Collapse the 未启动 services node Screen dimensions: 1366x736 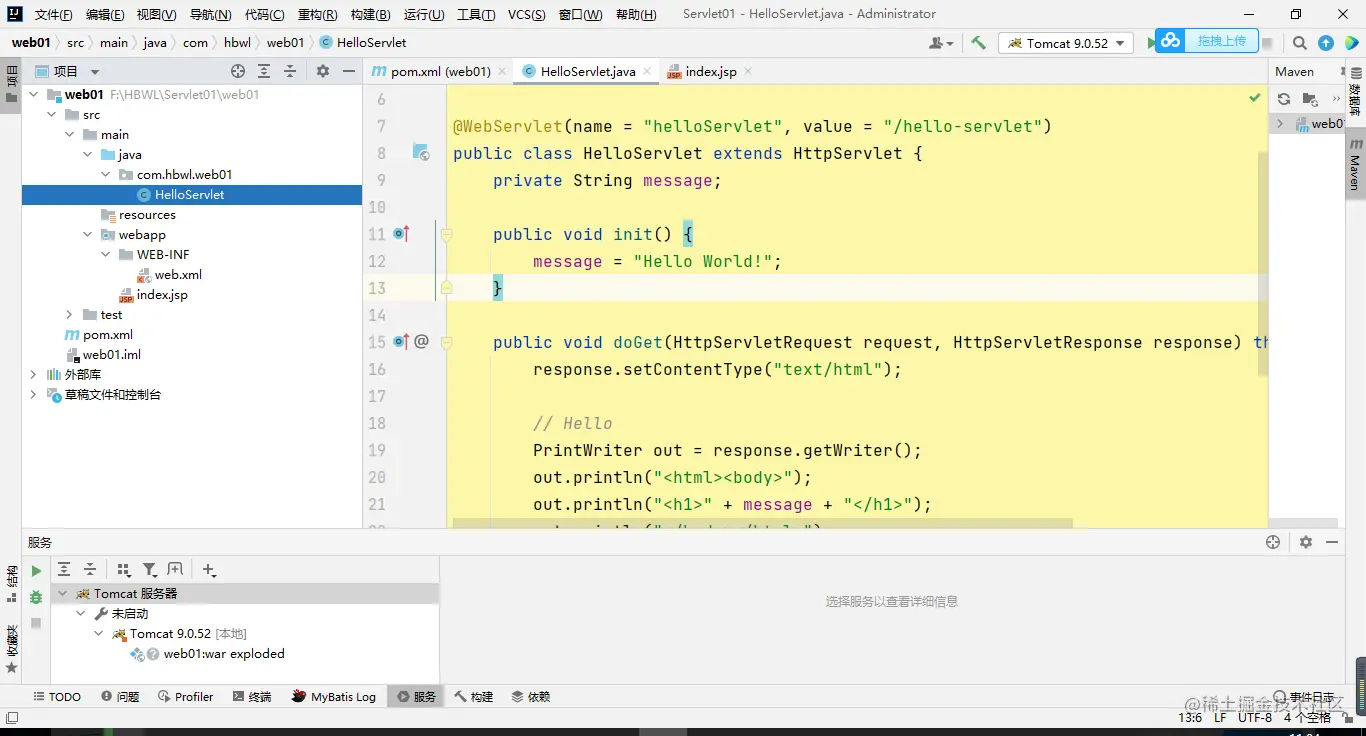[x=81, y=614]
